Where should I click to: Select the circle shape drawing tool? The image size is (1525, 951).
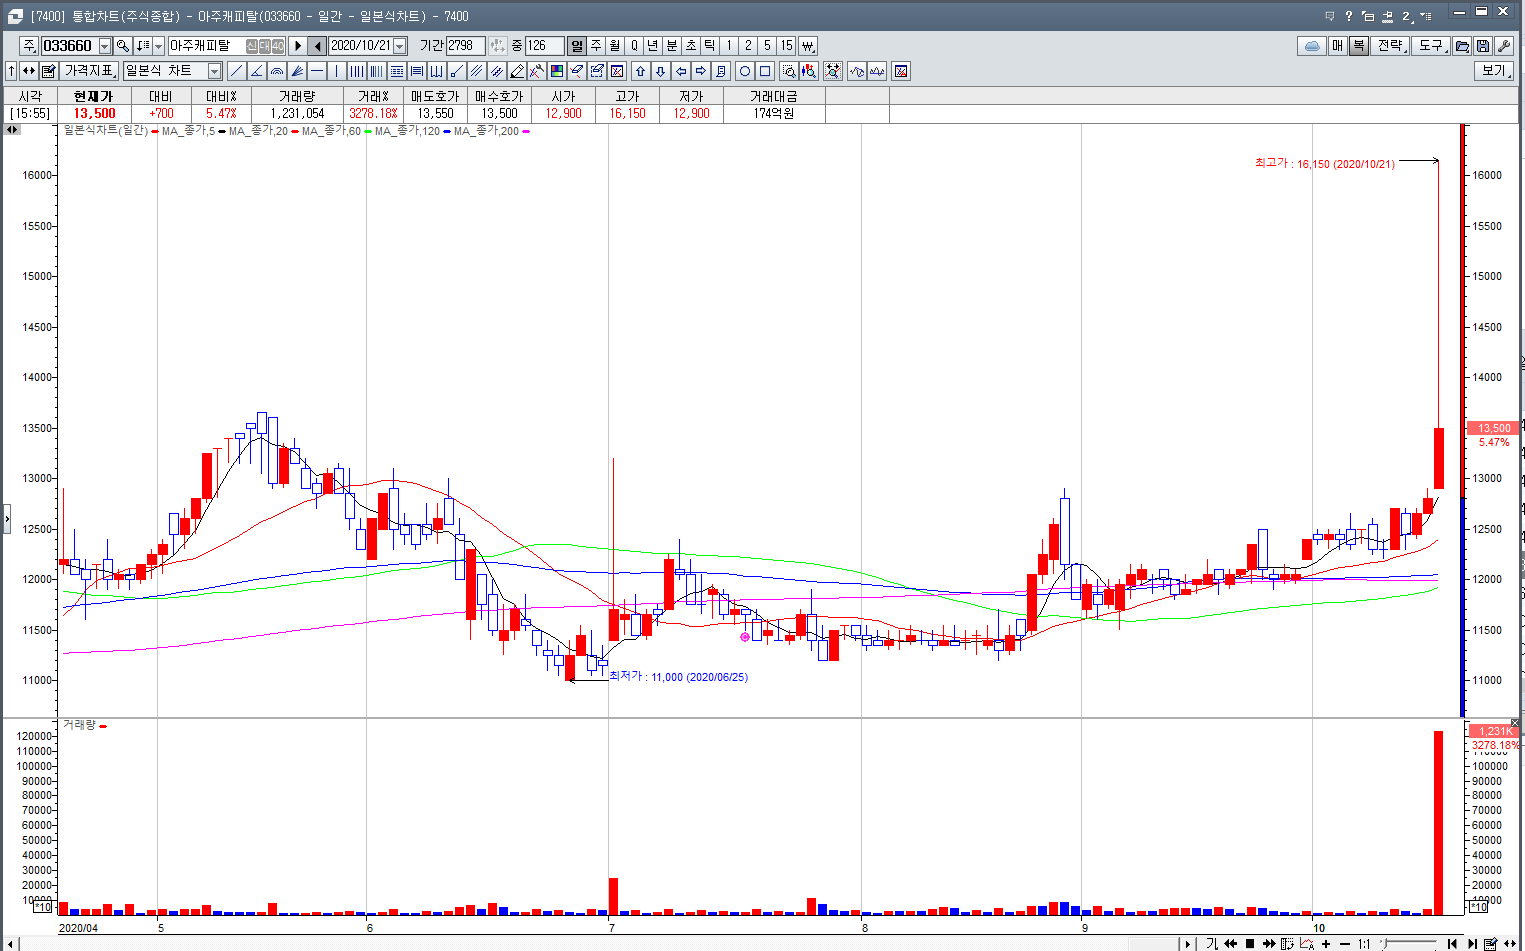click(x=745, y=71)
